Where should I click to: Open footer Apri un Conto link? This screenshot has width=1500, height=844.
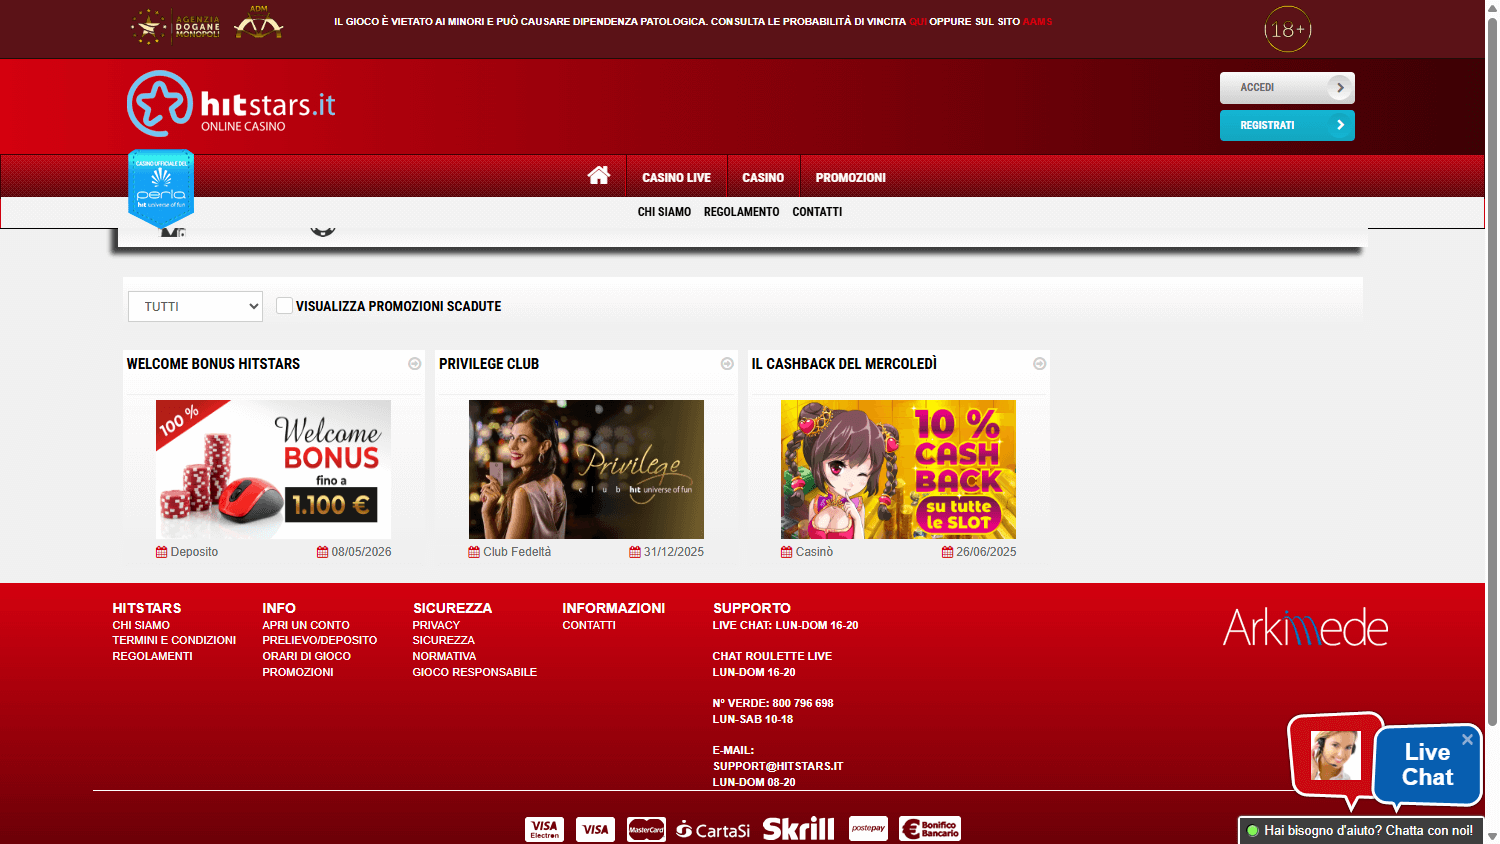[x=306, y=625]
